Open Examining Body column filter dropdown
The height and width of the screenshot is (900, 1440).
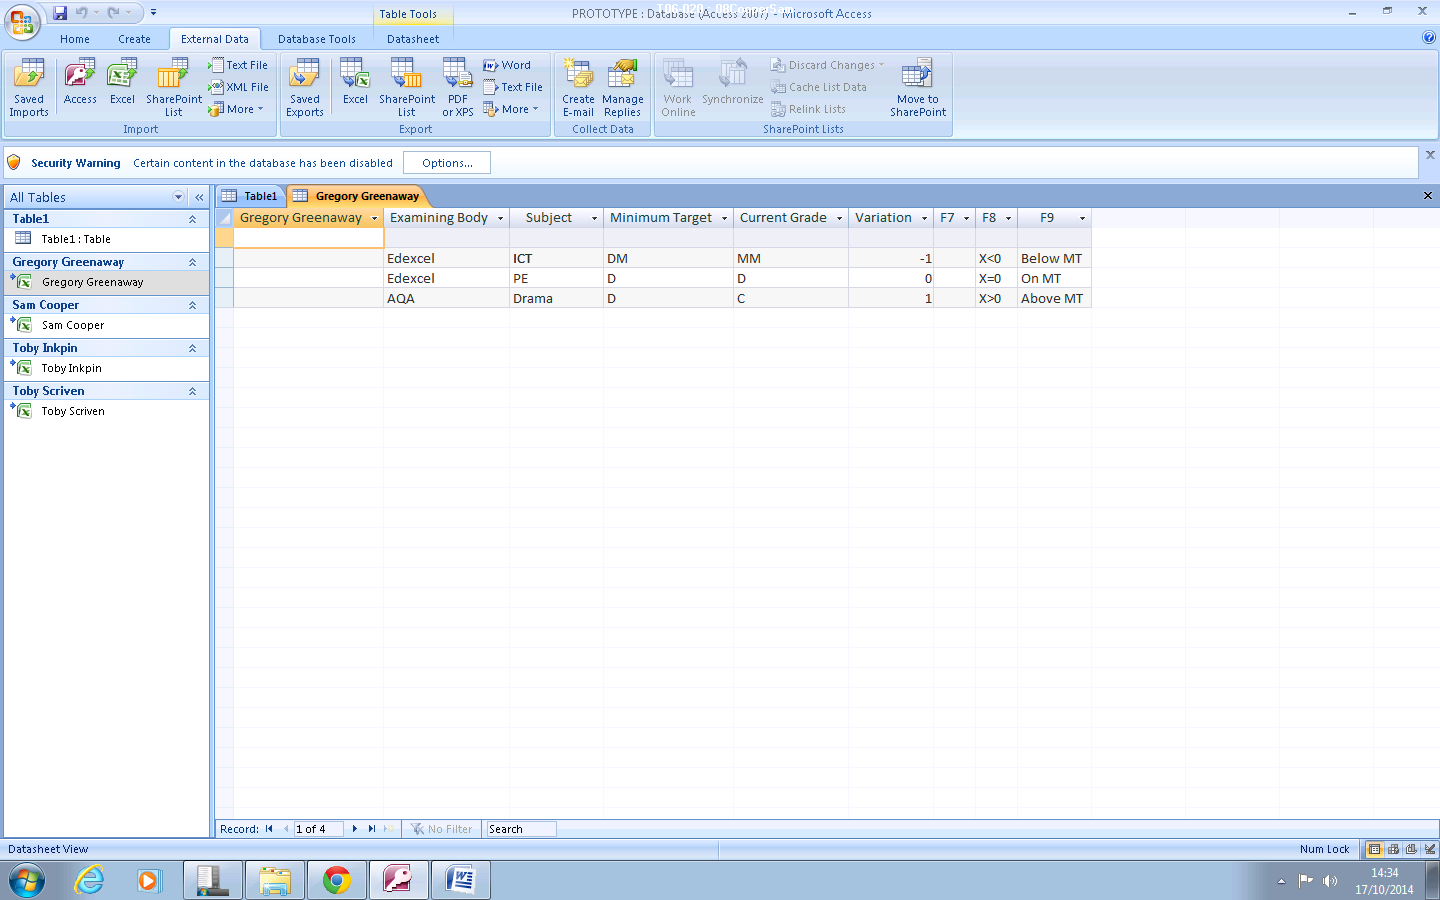click(500, 218)
